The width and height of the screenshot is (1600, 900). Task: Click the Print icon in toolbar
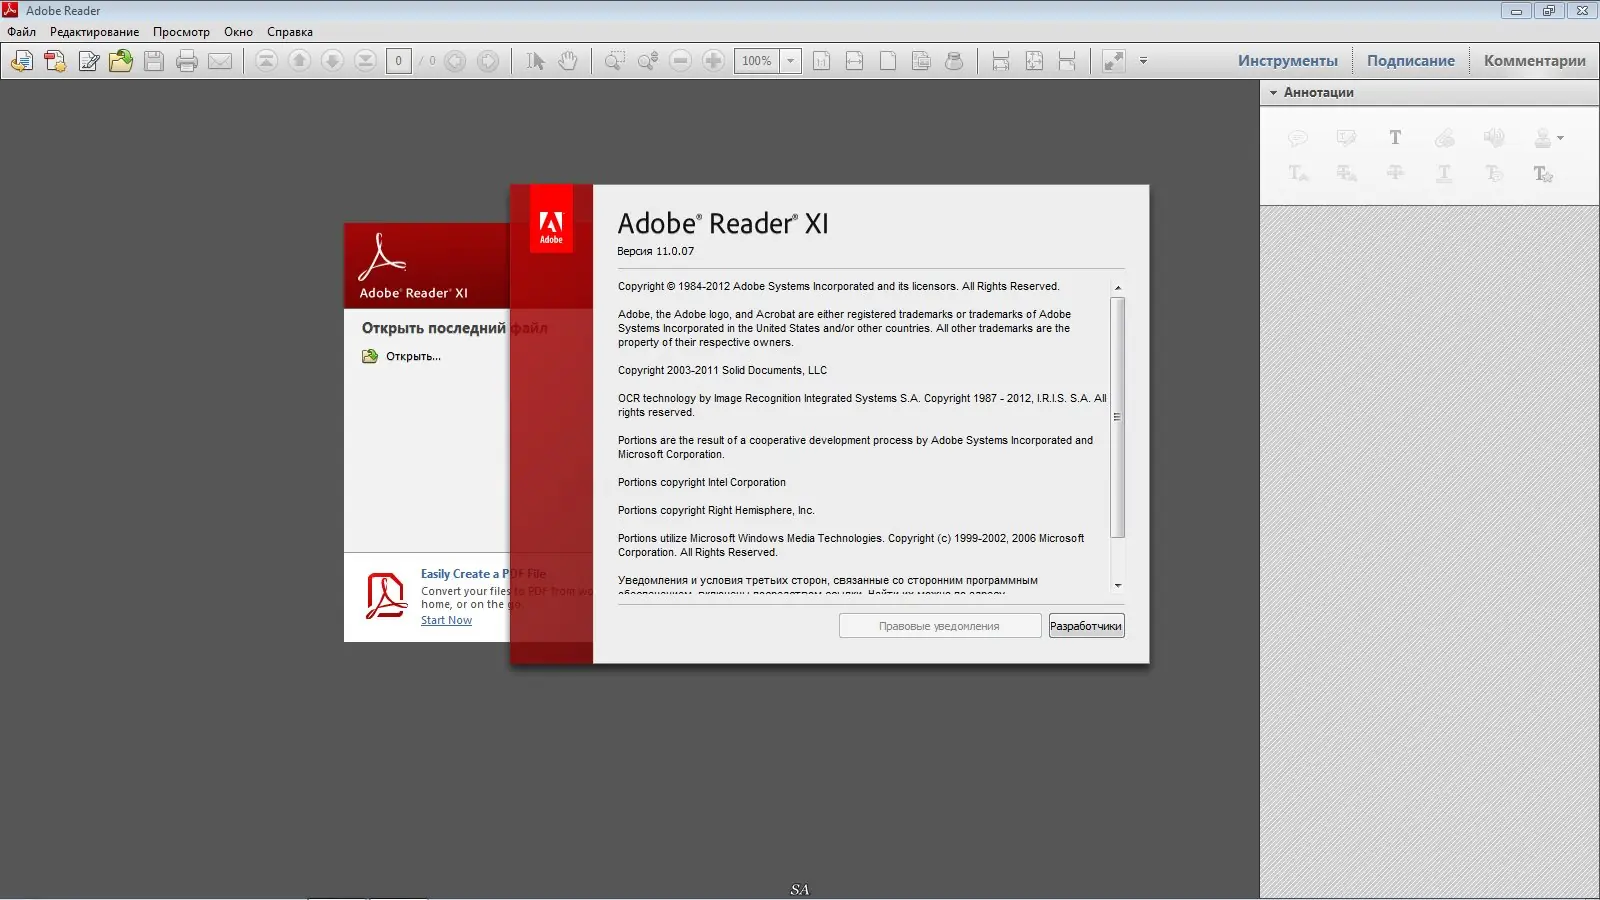pyautogui.click(x=187, y=61)
